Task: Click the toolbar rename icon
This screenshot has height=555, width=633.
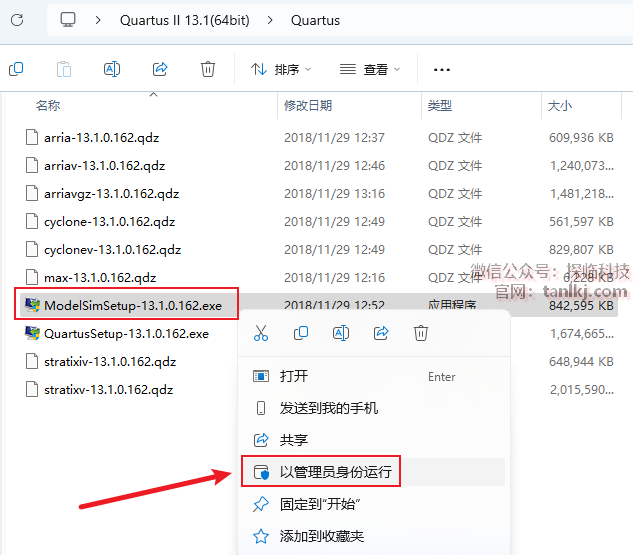Action: coord(112,69)
